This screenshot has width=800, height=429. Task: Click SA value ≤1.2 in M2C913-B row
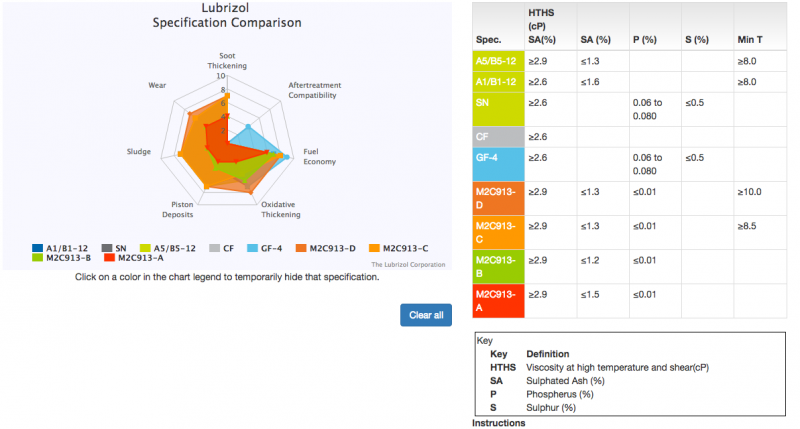tap(590, 260)
